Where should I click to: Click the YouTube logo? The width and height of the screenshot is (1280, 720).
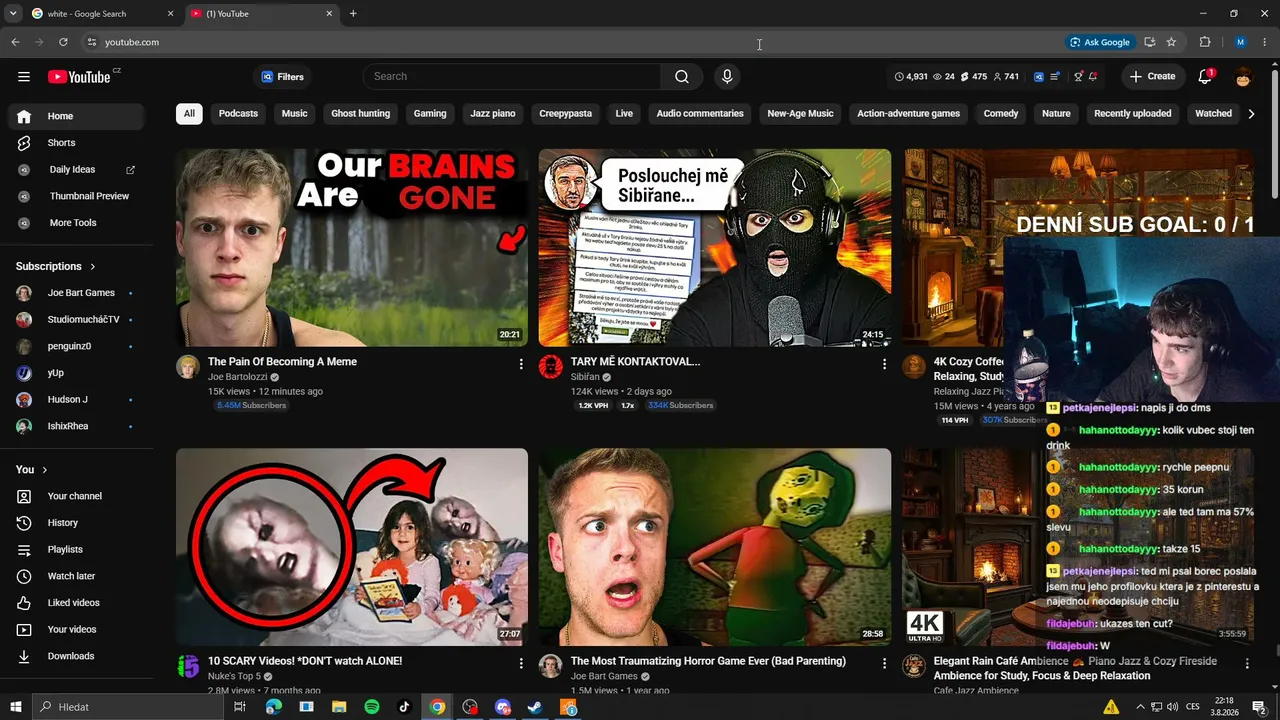79,77
